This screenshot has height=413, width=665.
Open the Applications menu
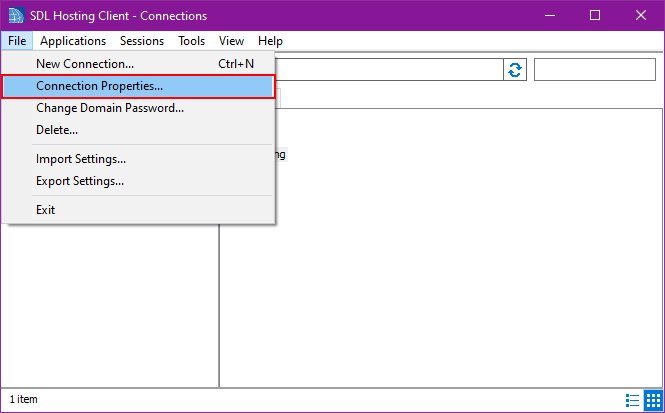tap(73, 41)
